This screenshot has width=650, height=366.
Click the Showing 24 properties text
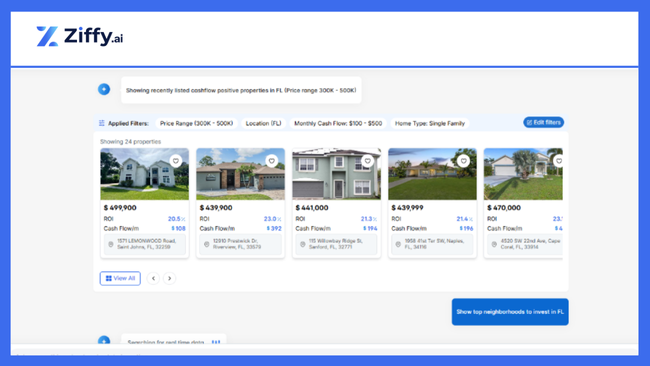(131, 141)
